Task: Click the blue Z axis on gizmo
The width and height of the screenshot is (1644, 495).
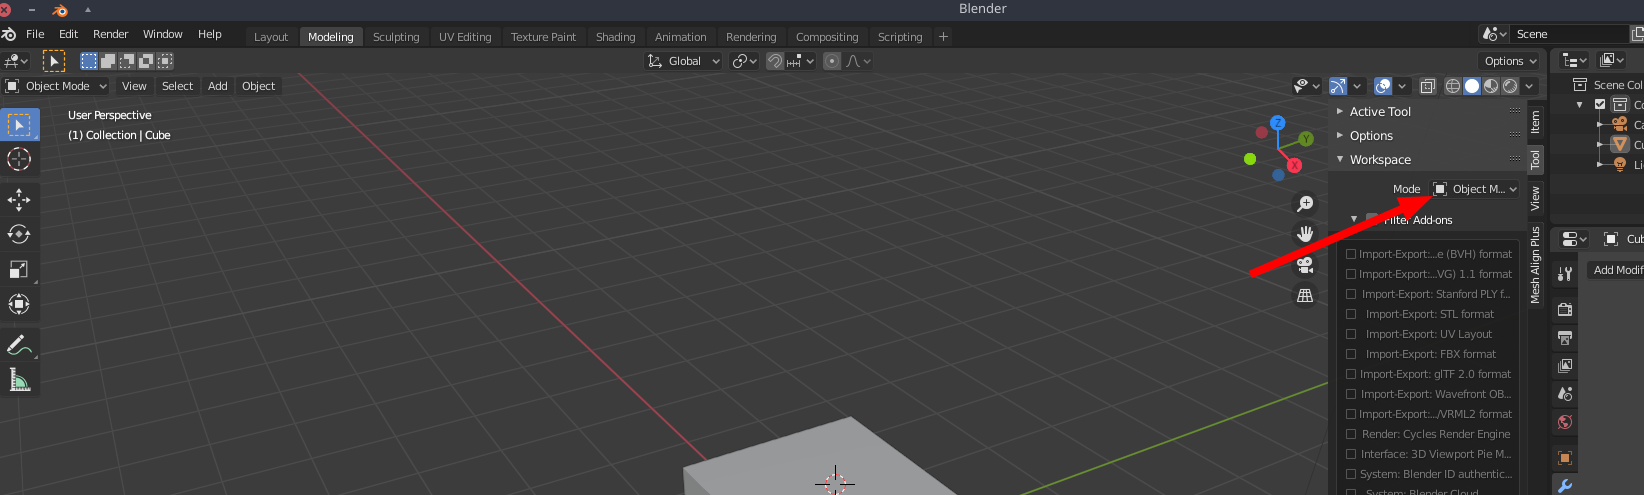Action: (1277, 122)
